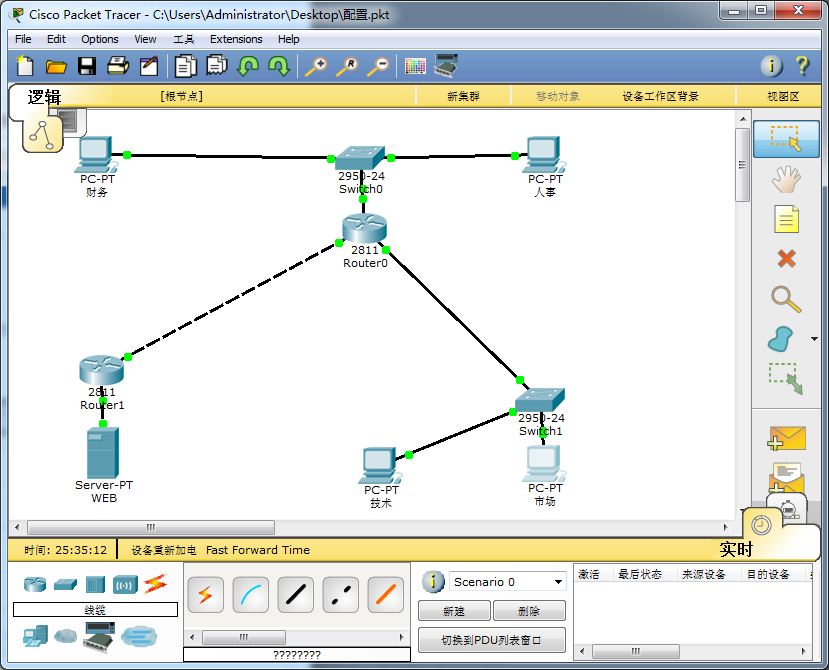
Task: Click the Zoom In magnifier icon
Action: (x=316, y=67)
